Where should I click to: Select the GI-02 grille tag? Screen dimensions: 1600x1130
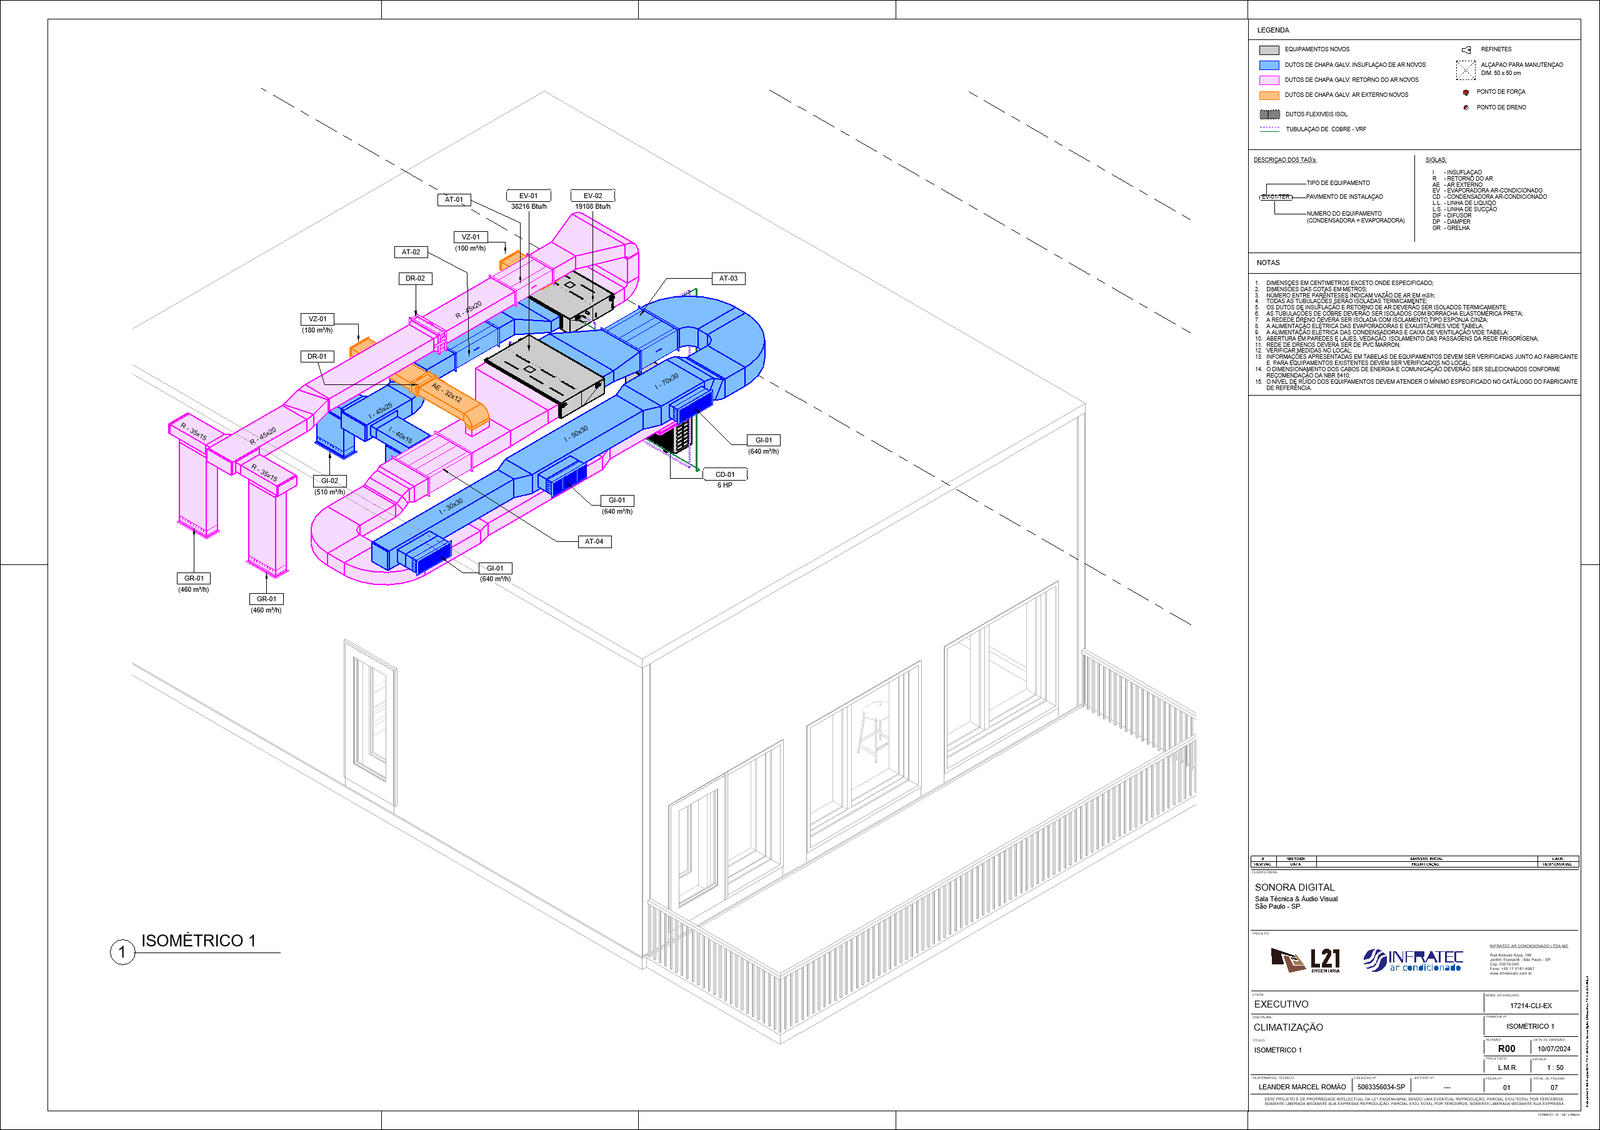click(x=329, y=481)
